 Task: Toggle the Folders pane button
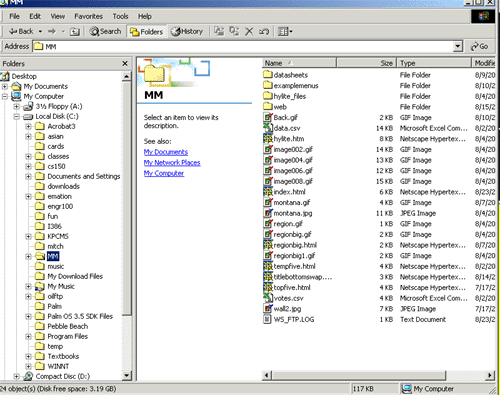tap(147, 32)
